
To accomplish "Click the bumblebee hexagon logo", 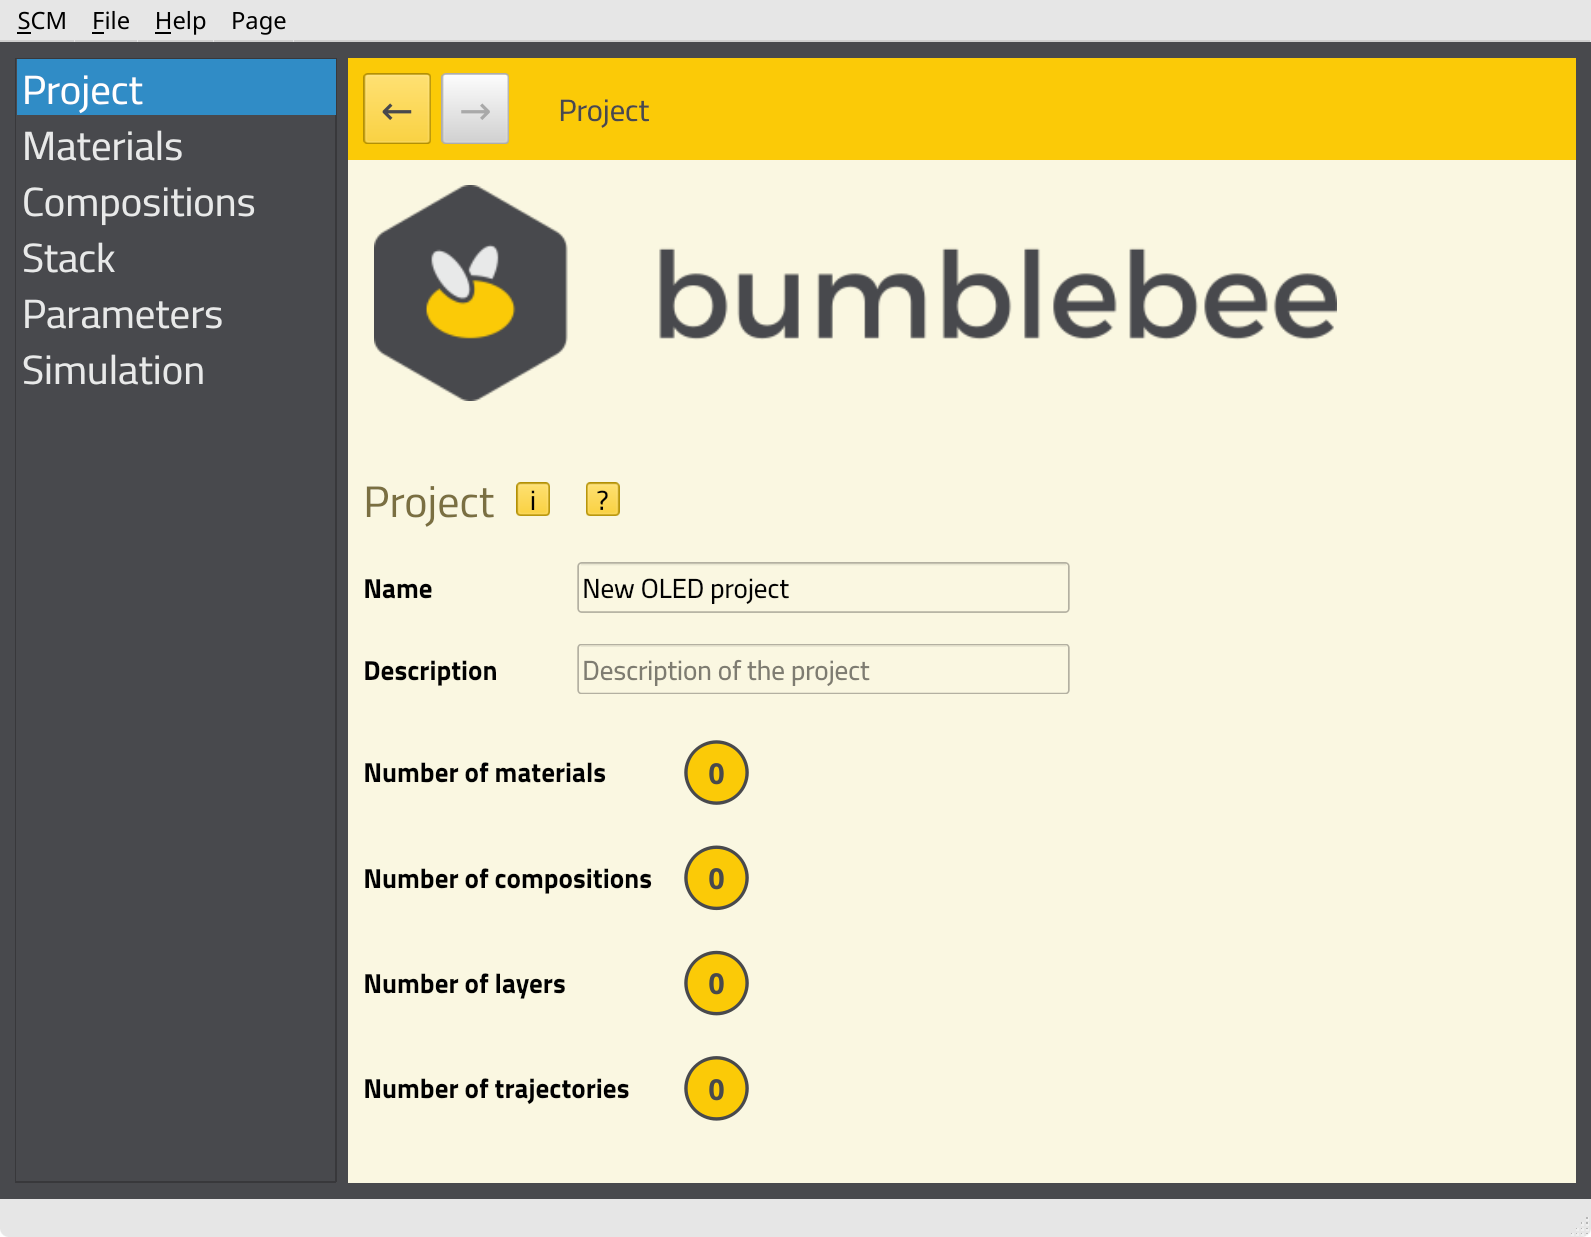I will coord(470,293).
